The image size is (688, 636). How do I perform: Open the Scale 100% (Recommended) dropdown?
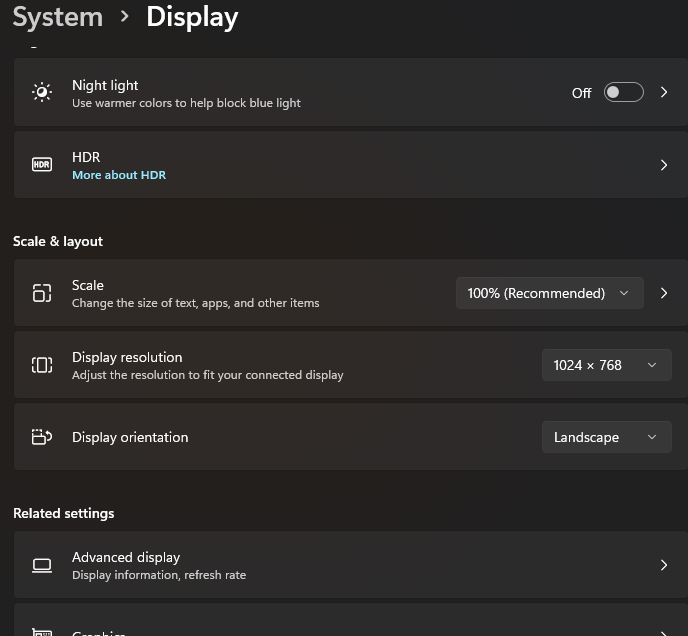548,293
